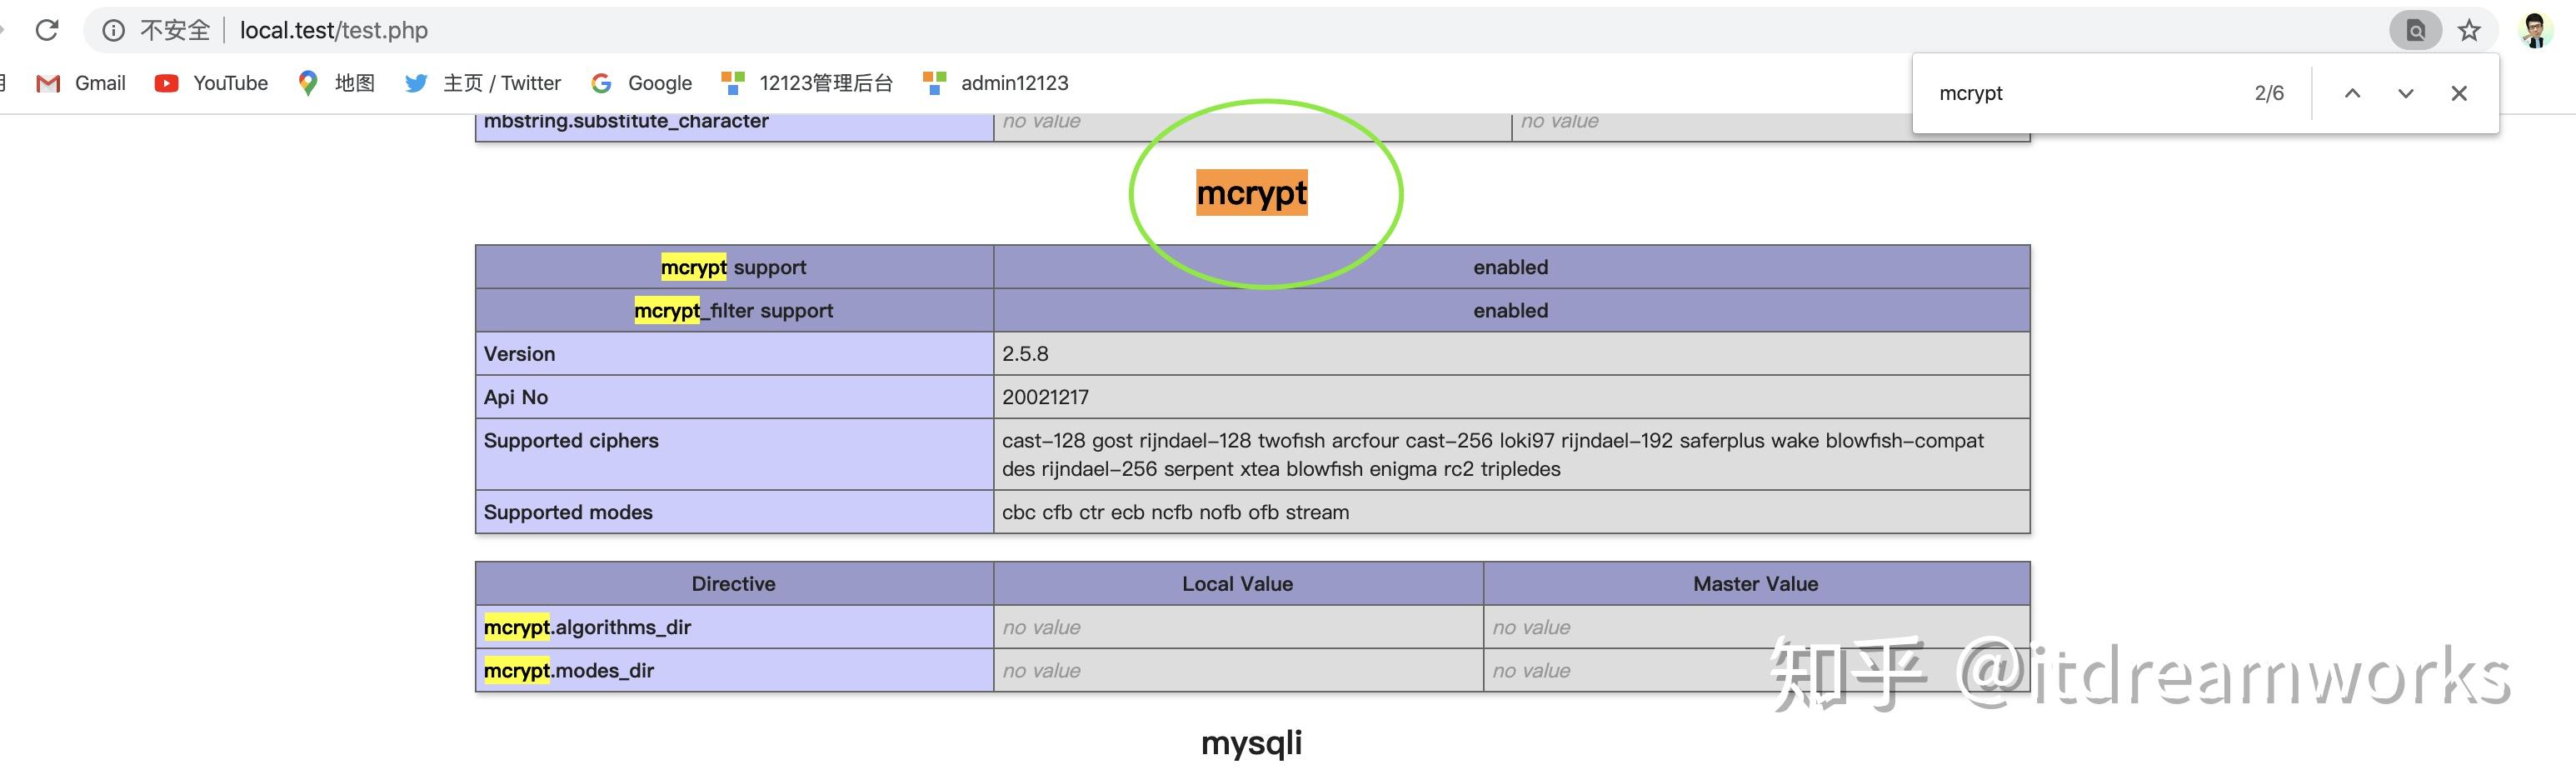The width and height of the screenshot is (2576, 780).
Task: Click the 'Api No' label cell
Action: click(x=734, y=397)
